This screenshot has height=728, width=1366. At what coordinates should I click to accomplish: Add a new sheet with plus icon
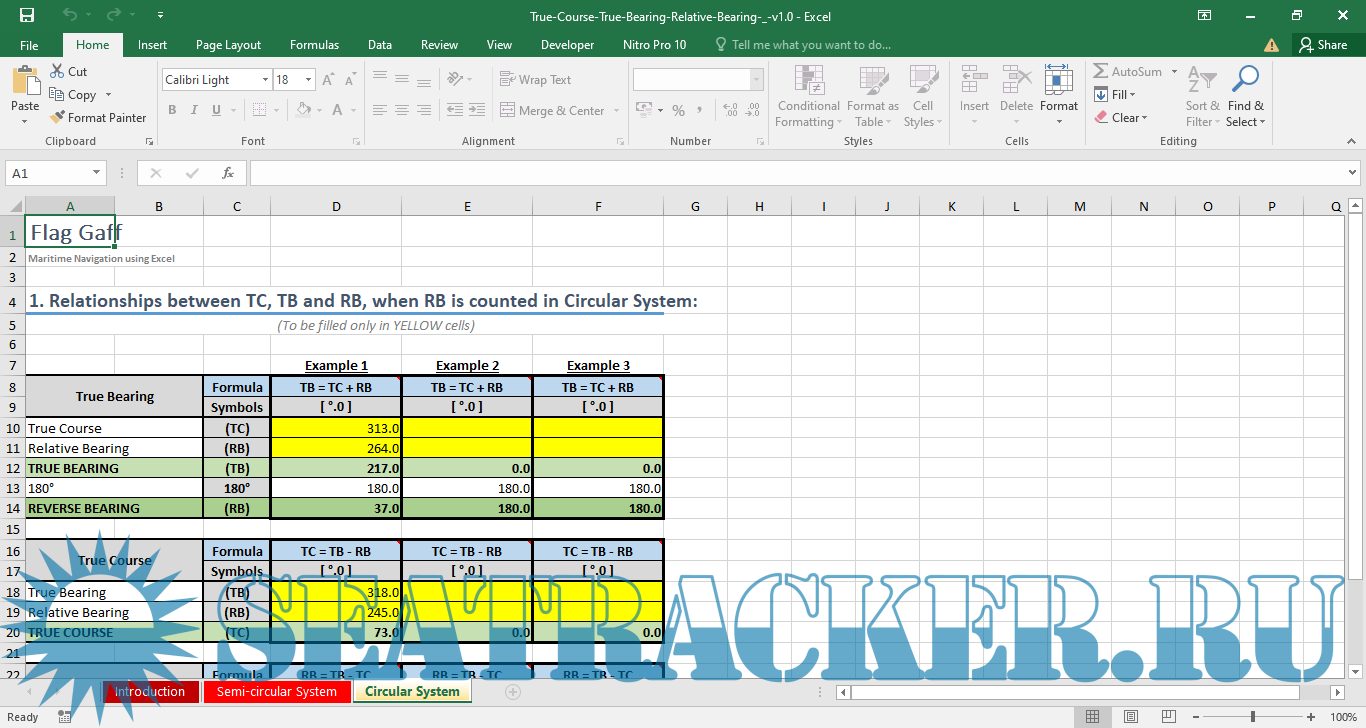click(513, 692)
